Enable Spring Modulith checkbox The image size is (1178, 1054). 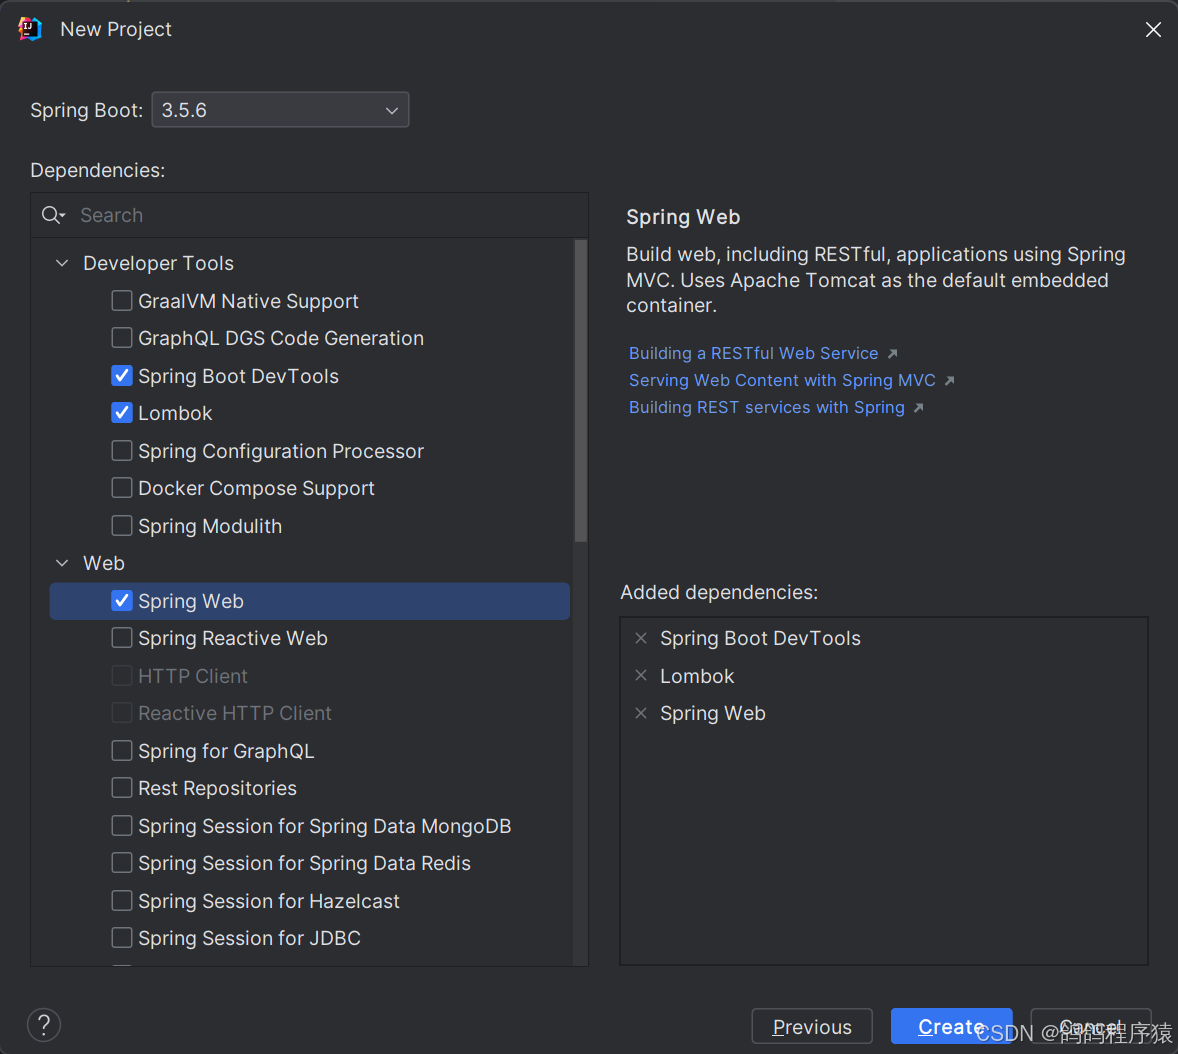[122, 526]
